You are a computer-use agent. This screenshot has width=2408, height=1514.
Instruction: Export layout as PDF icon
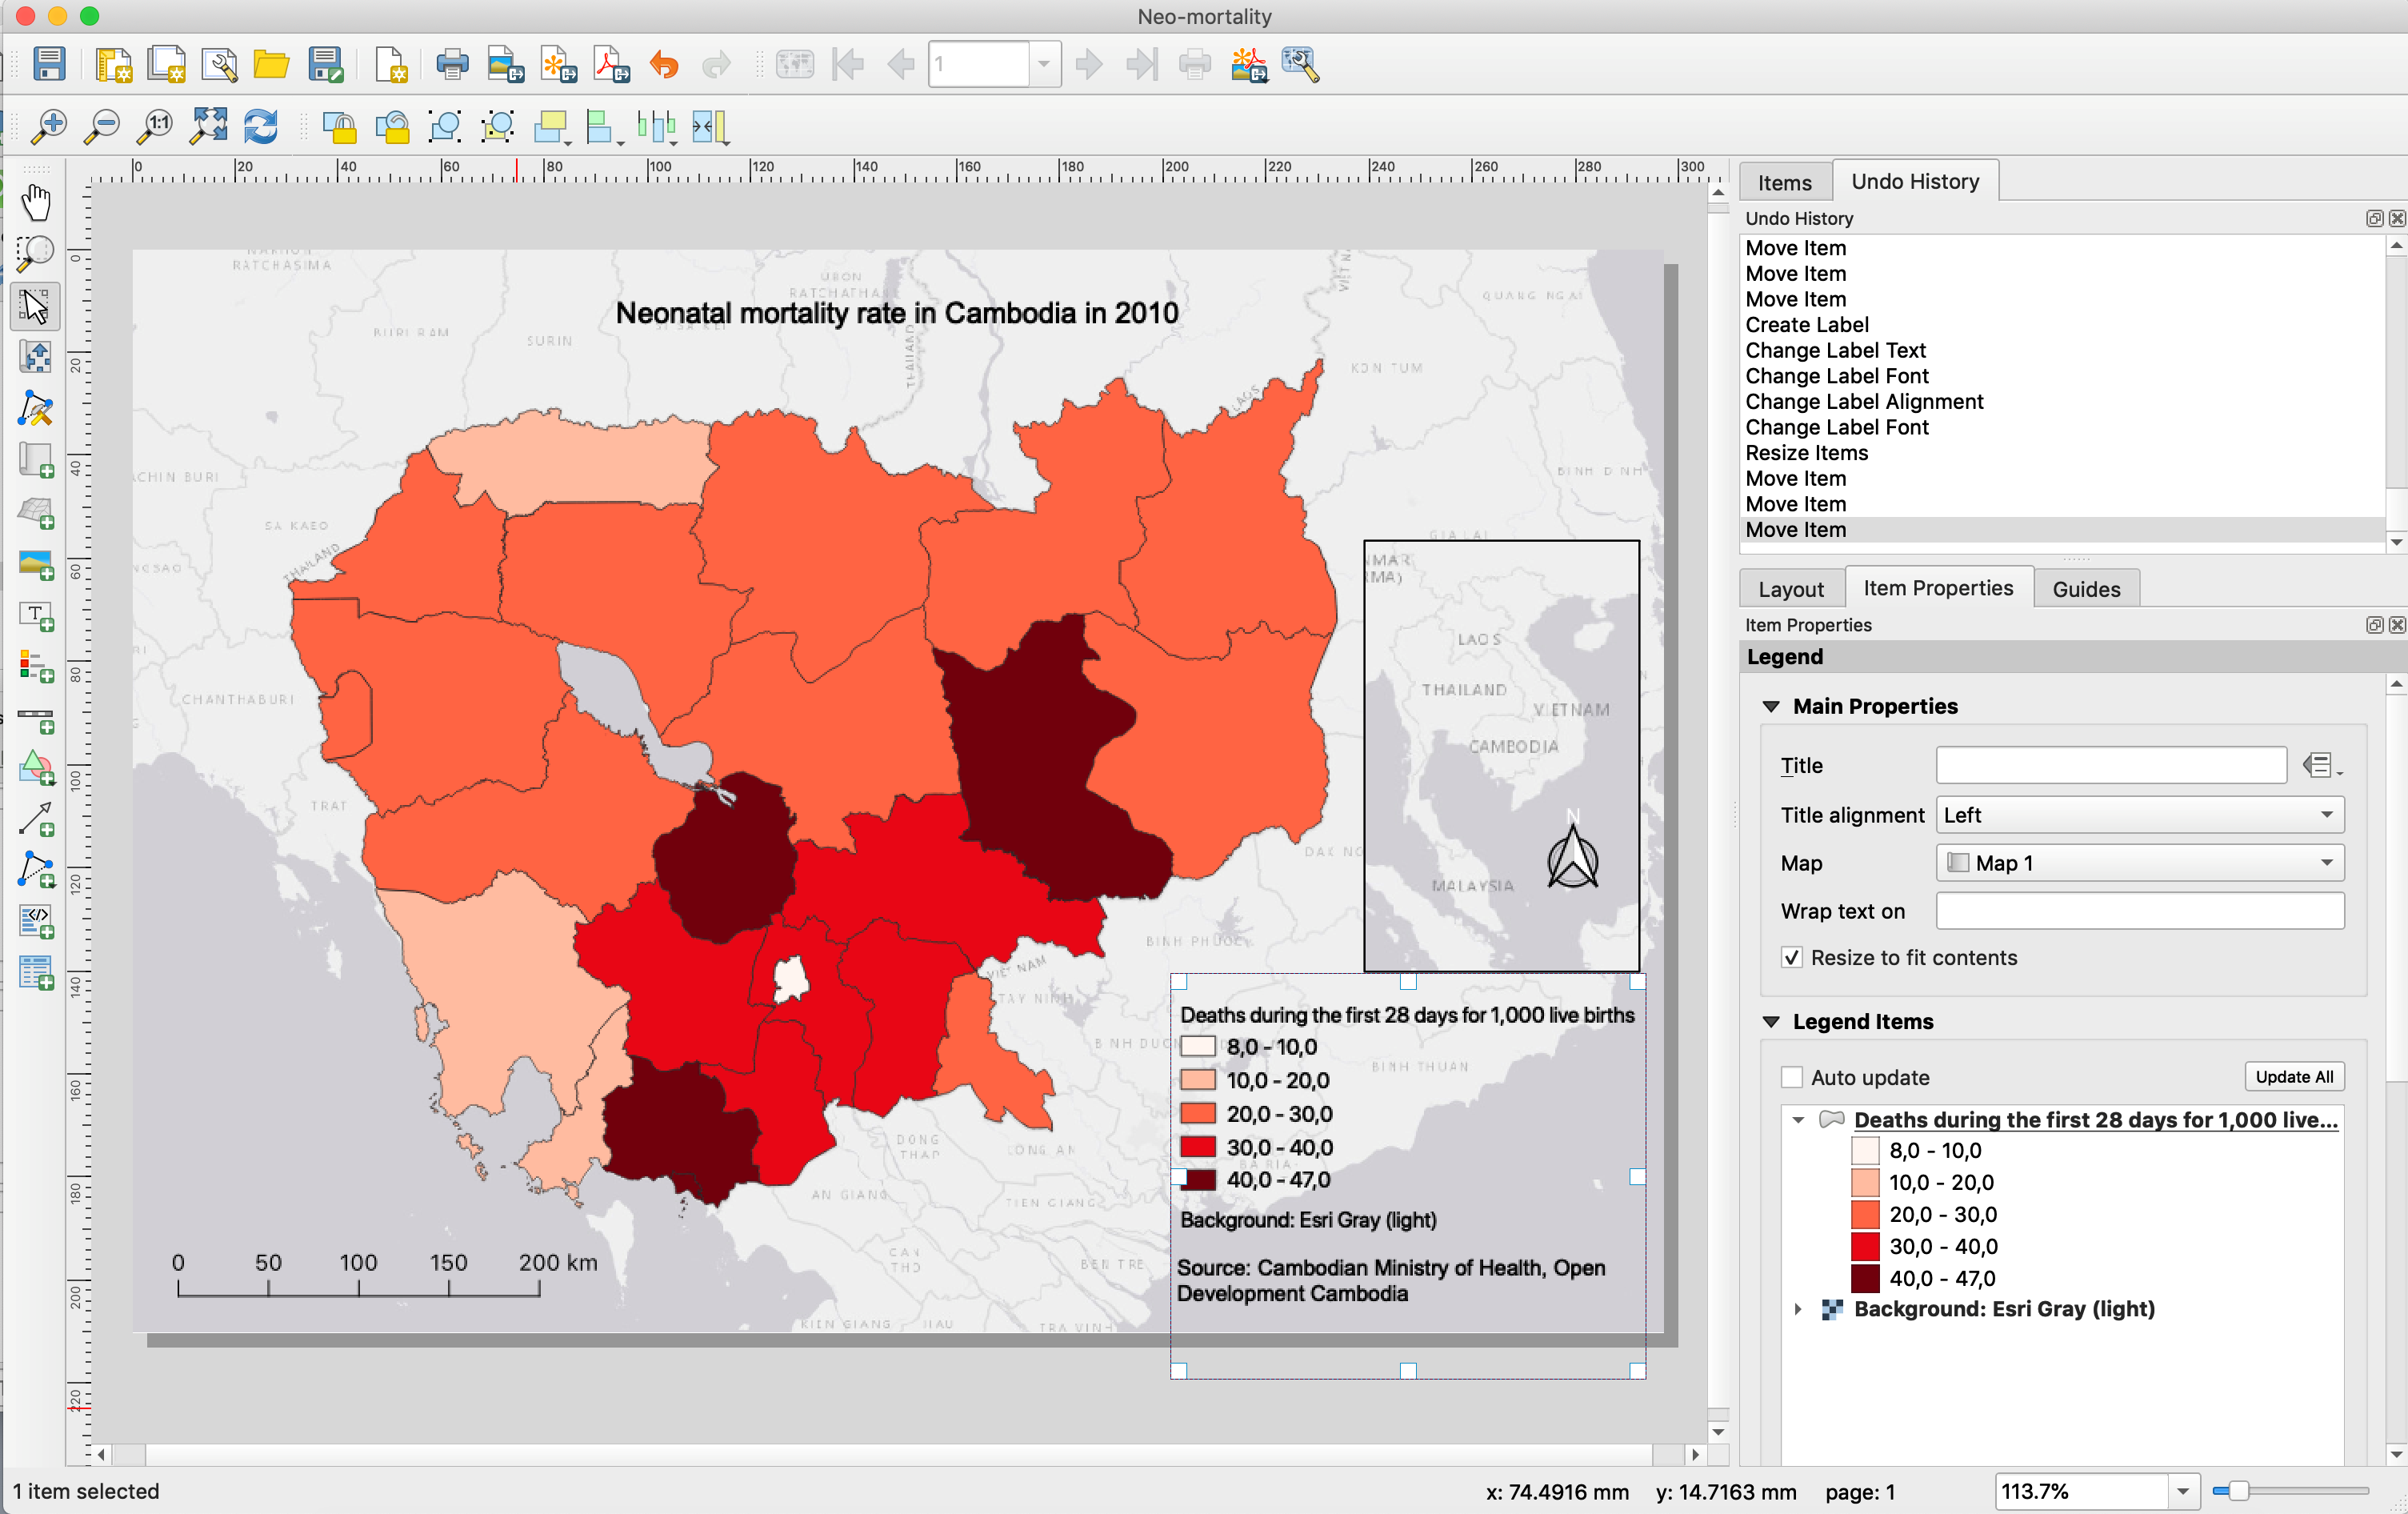click(610, 65)
